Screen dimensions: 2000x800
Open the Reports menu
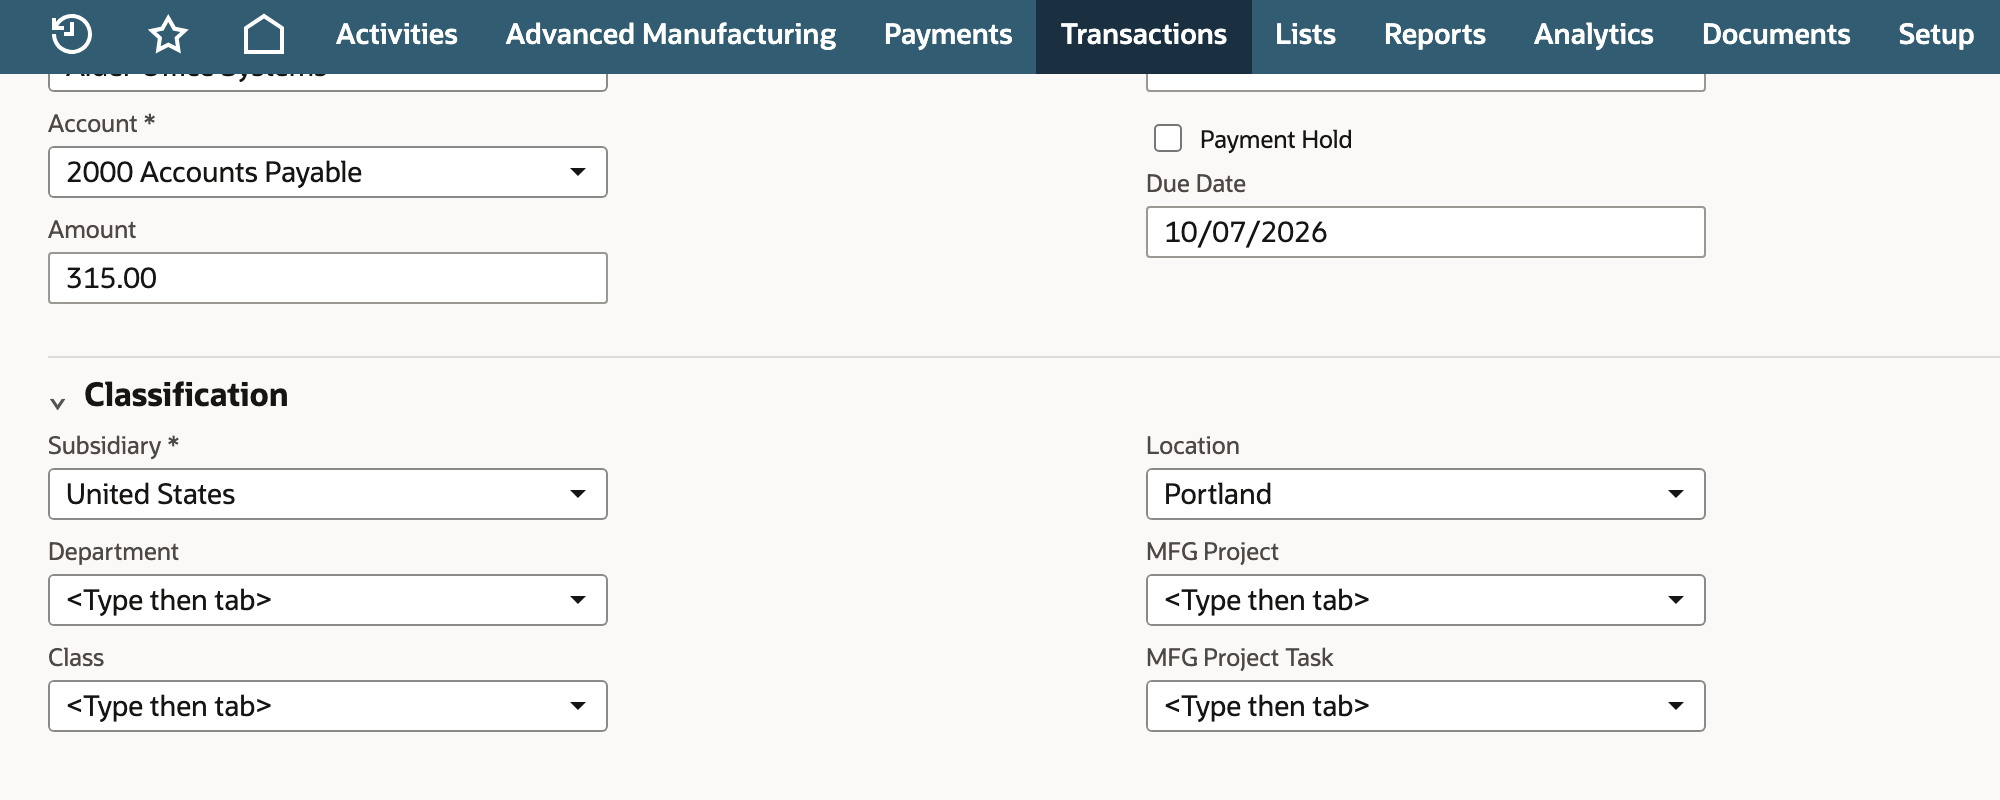(1435, 35)
